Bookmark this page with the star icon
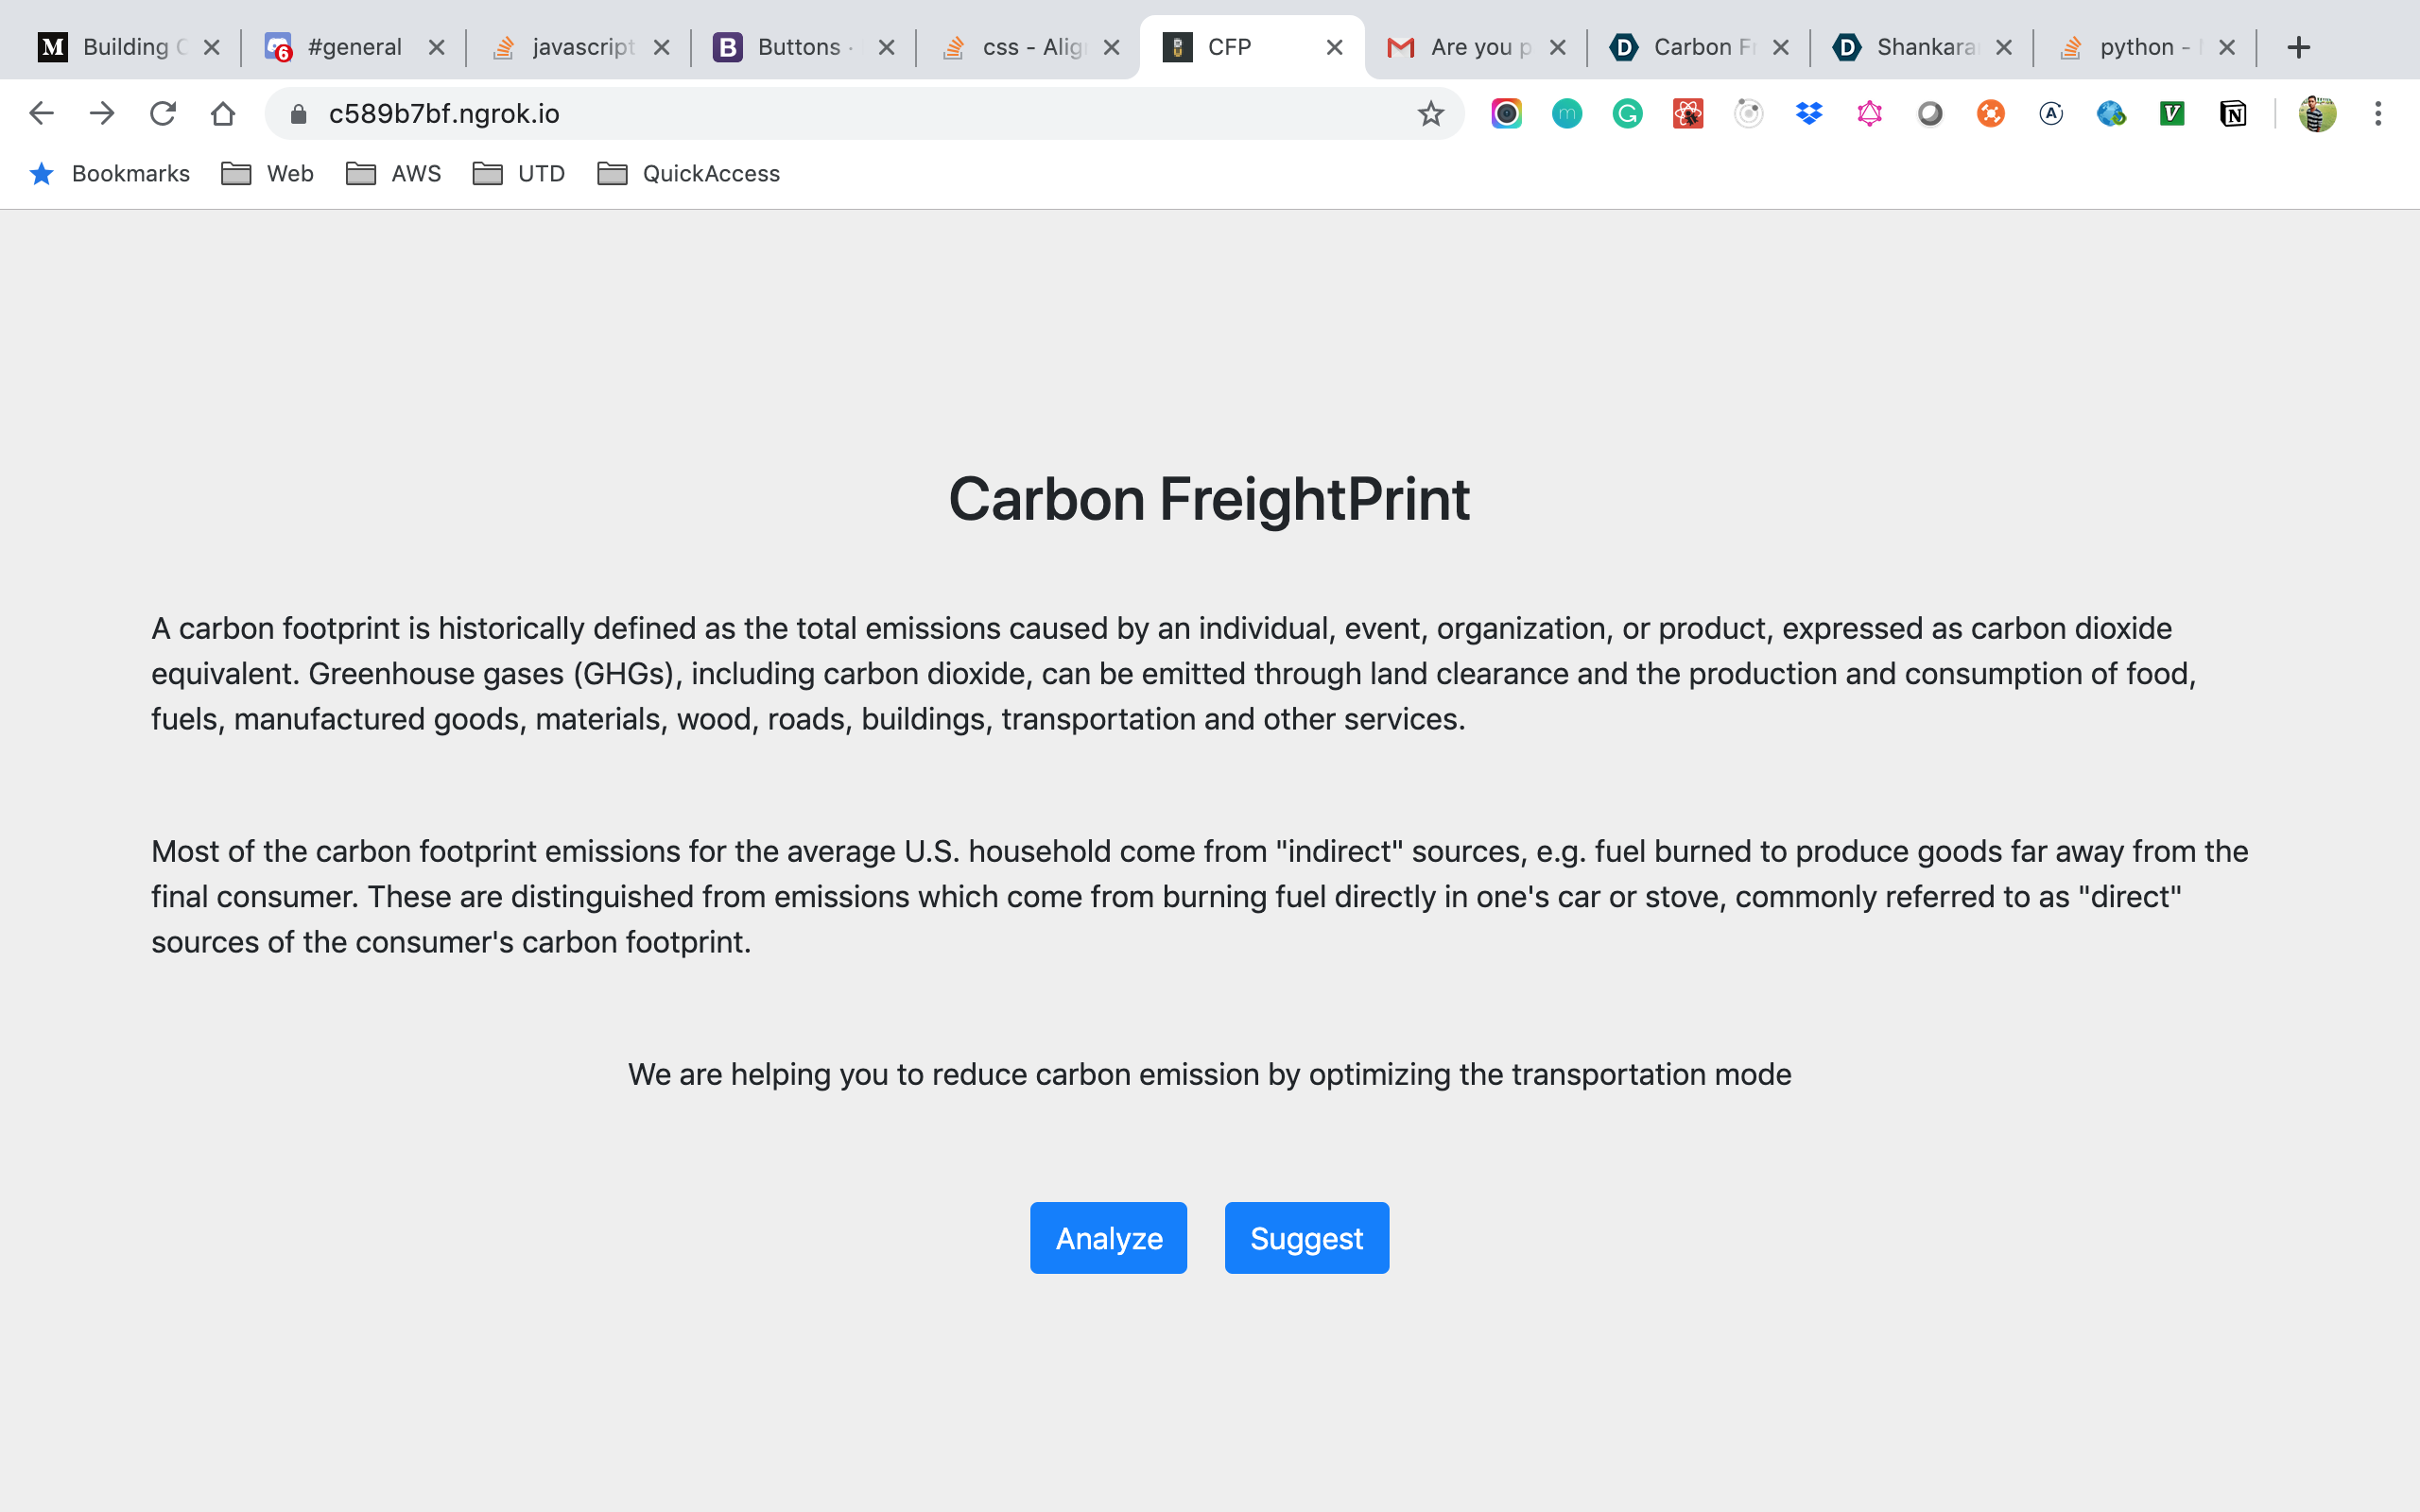This screenshot has height=1512, width=2420. tap(1430, 114)
